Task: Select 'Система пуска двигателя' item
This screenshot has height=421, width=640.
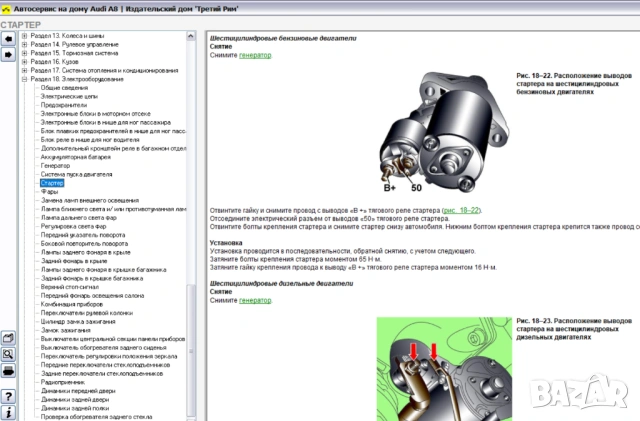Action: tap(76, 174)
